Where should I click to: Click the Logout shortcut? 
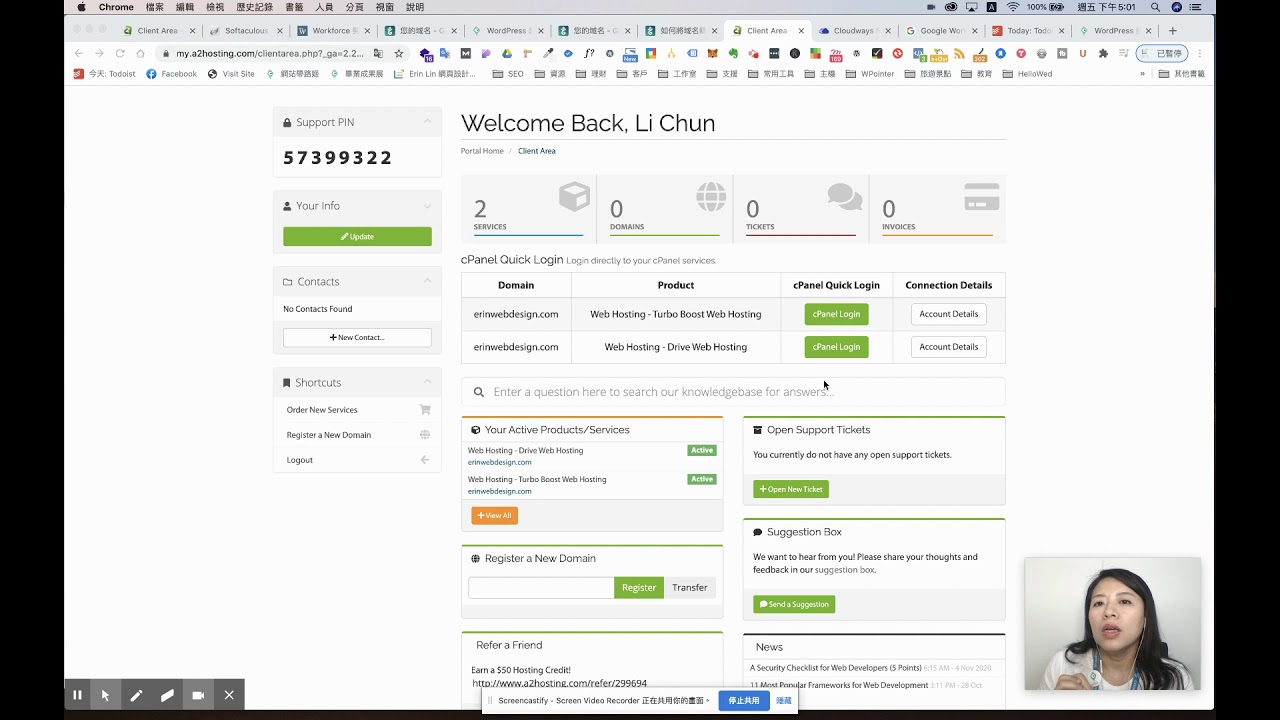(x=300, y=460)
